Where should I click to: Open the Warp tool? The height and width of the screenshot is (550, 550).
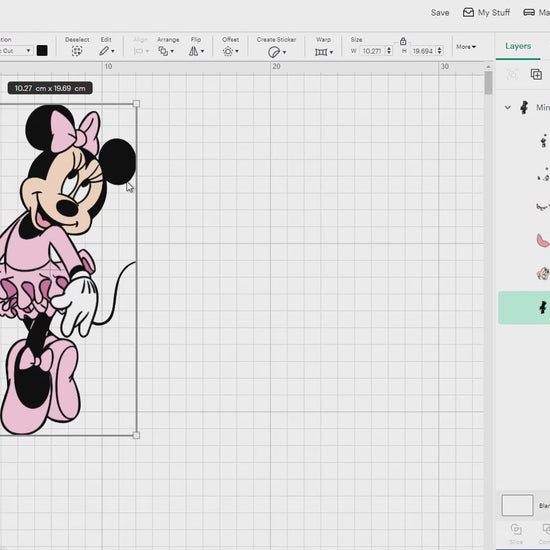pos(324,52)
